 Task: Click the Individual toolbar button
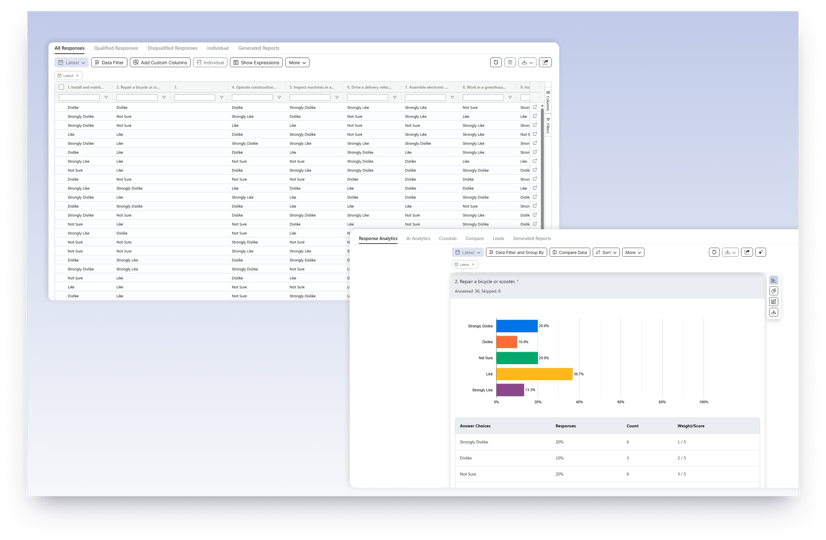[210, 62]
